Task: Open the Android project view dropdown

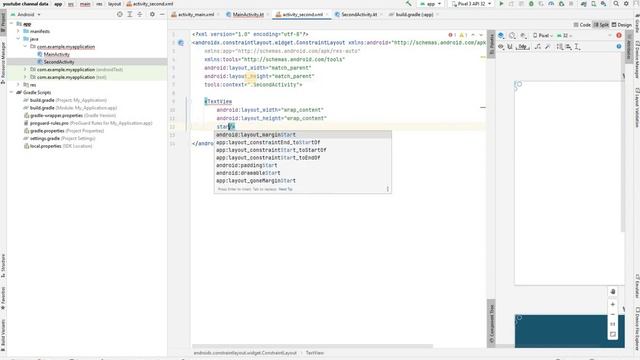Action: point(26,14)
